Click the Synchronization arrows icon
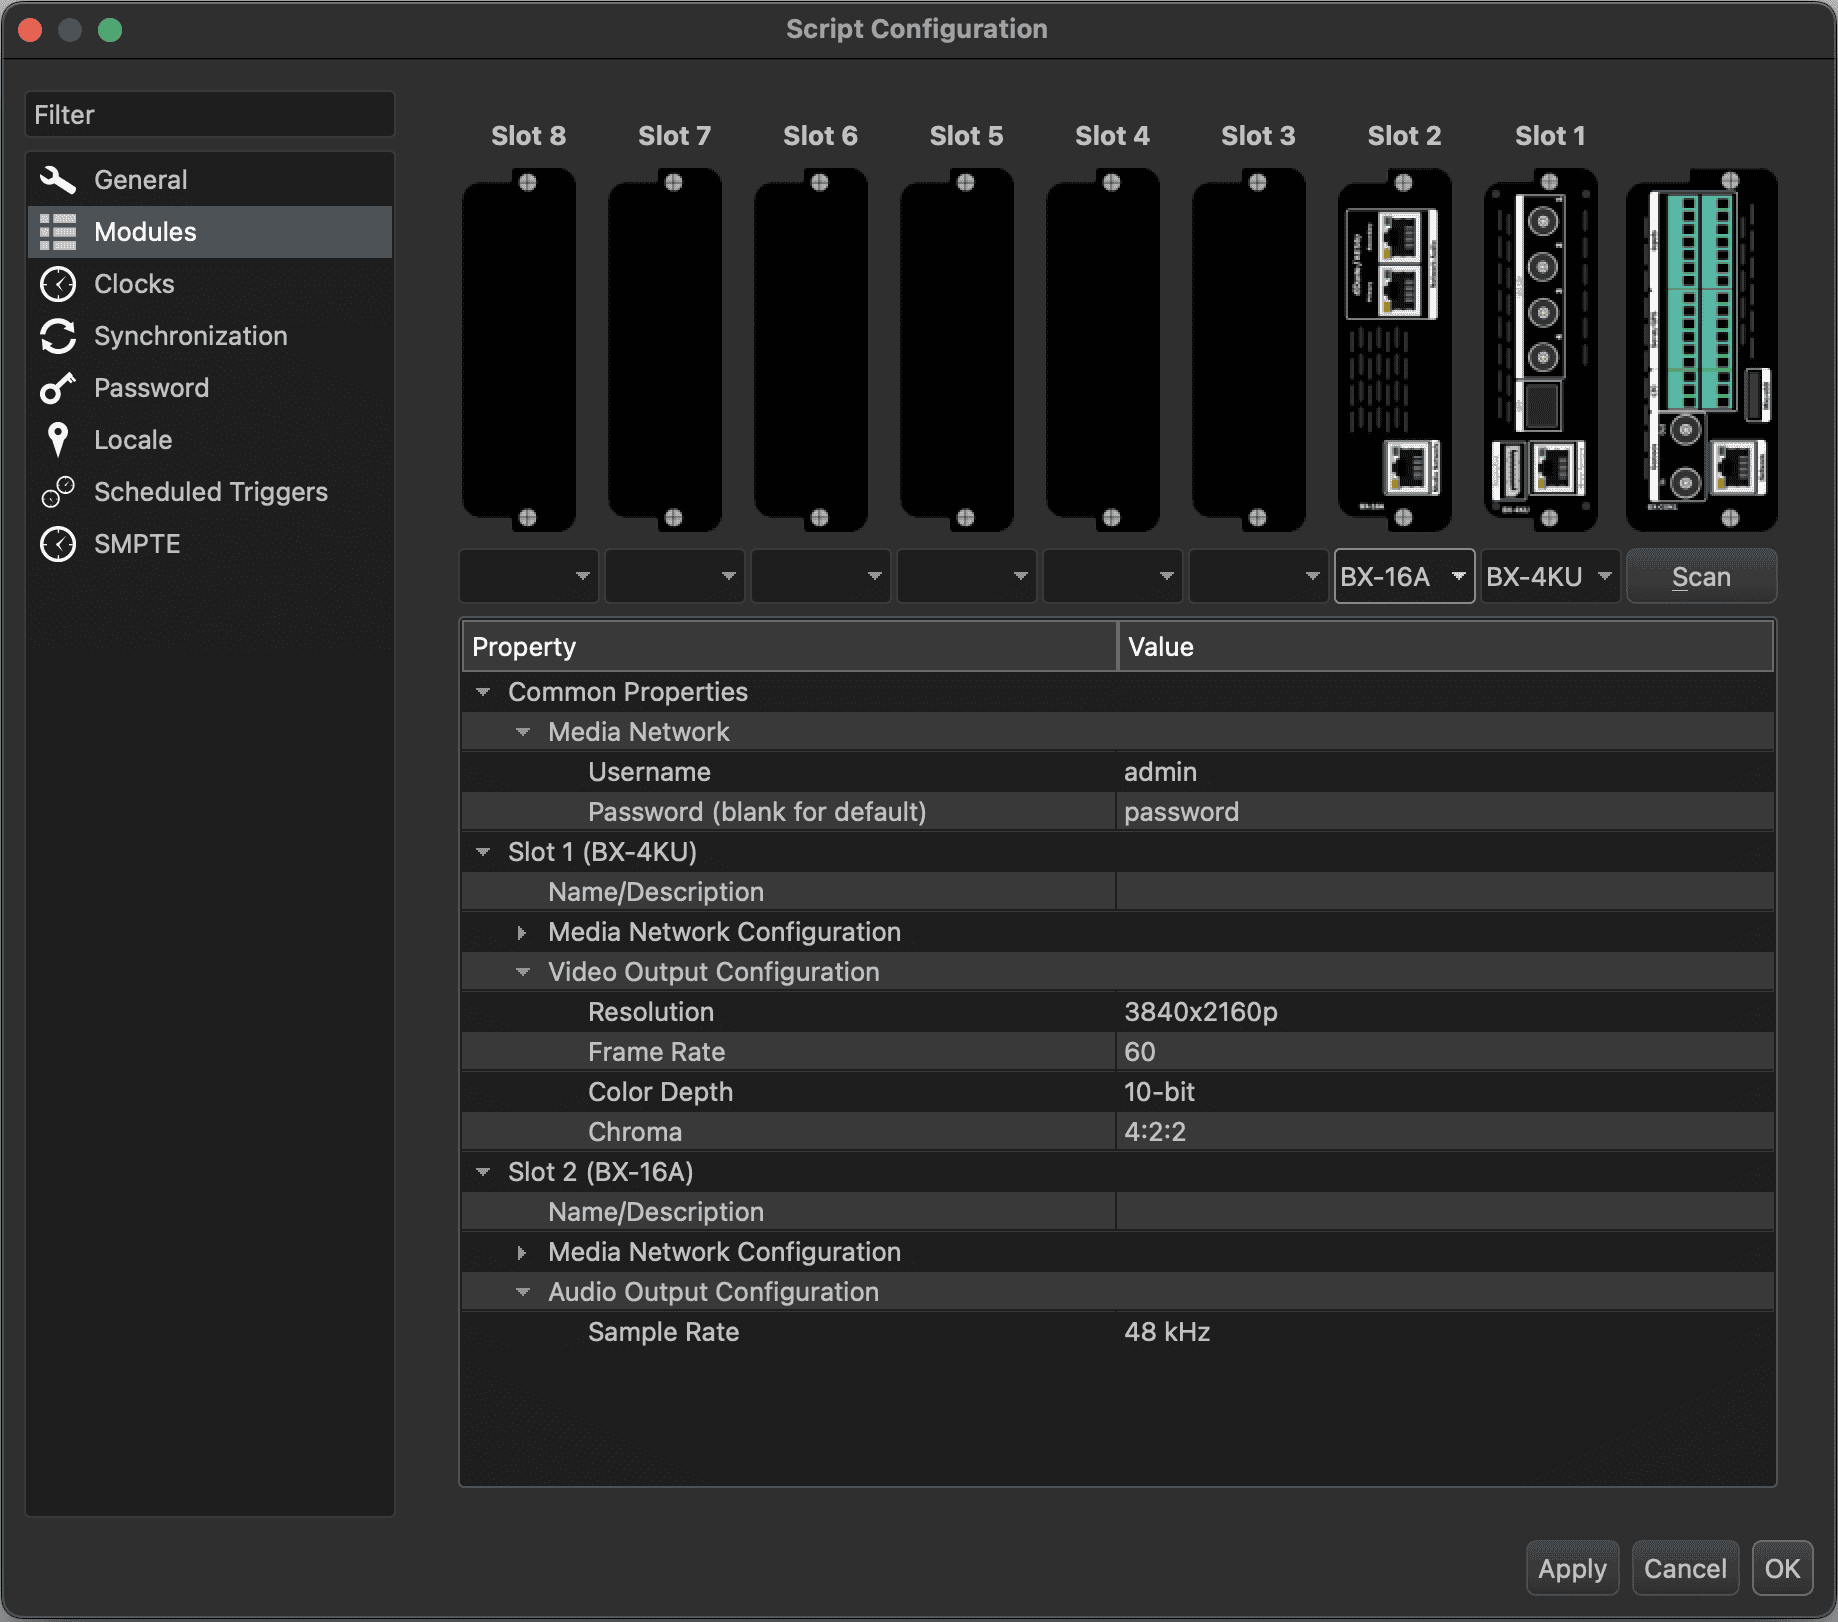This screenshot has width=1838, height=1622. (58, 336)
